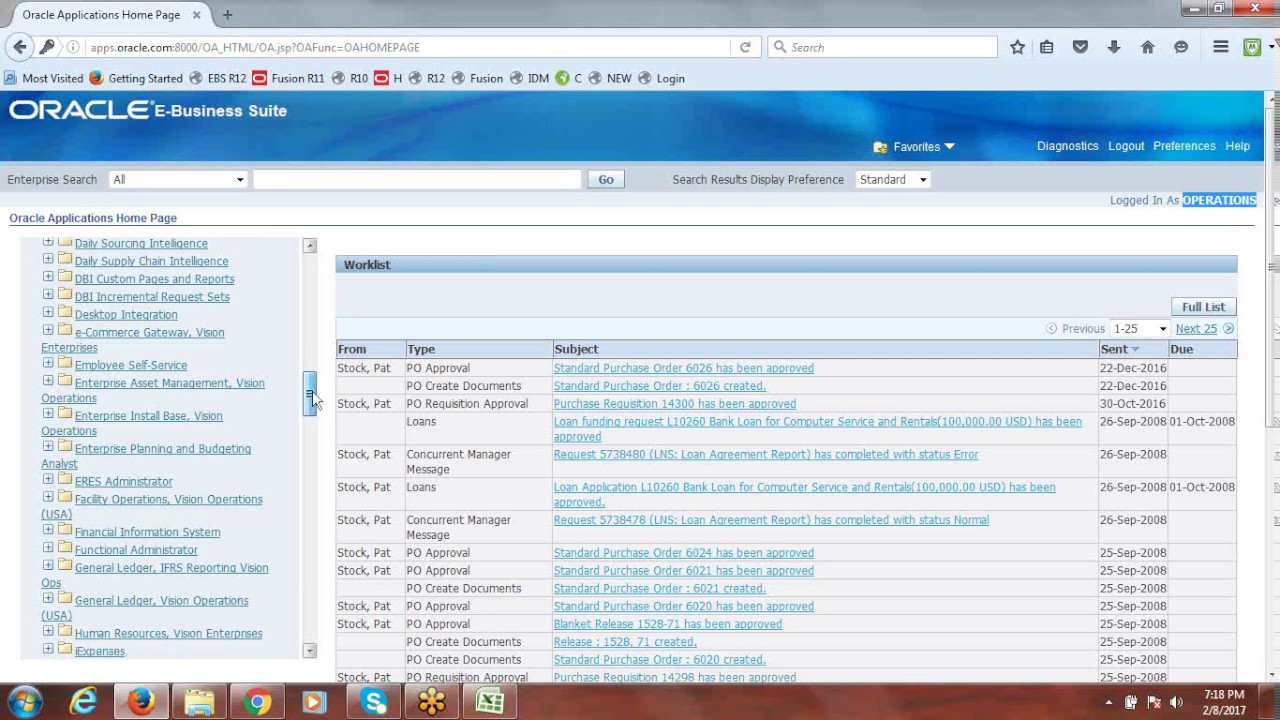
Task: Open the Diagnostics link
Action: click(1067, 146)
